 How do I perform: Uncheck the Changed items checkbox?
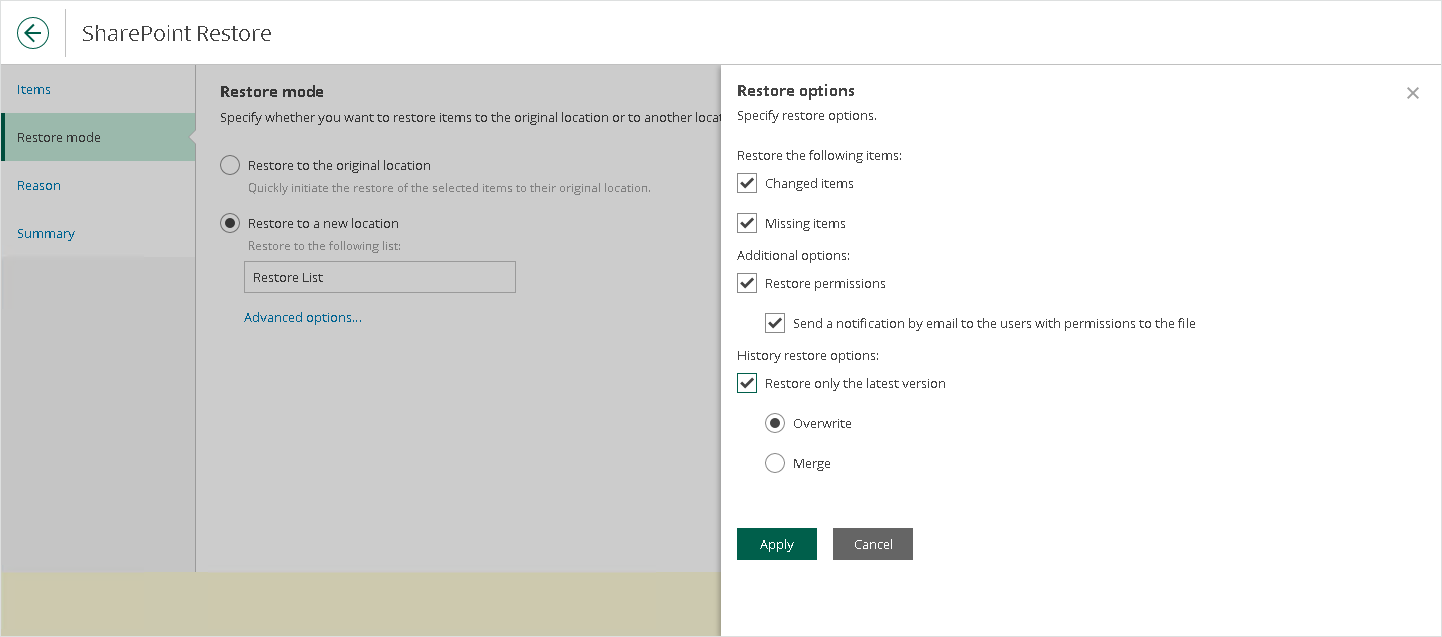pos(747,183)
